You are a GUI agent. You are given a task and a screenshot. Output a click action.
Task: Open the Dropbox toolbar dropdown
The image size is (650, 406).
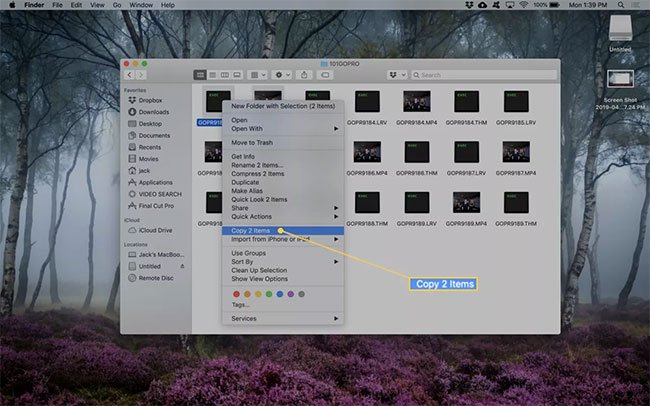click(x=397, y=75)
